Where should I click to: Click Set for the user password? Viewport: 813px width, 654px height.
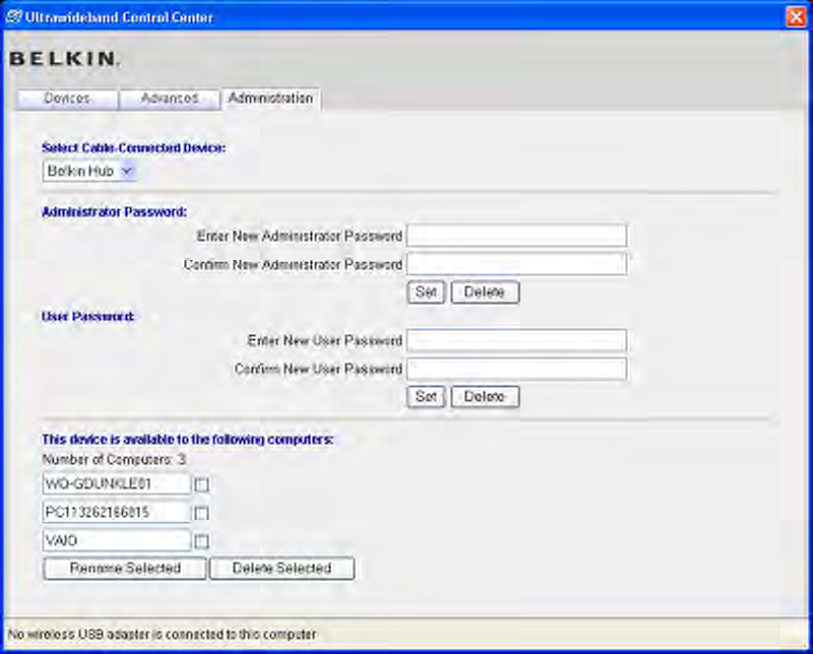[x=426, y=397]
